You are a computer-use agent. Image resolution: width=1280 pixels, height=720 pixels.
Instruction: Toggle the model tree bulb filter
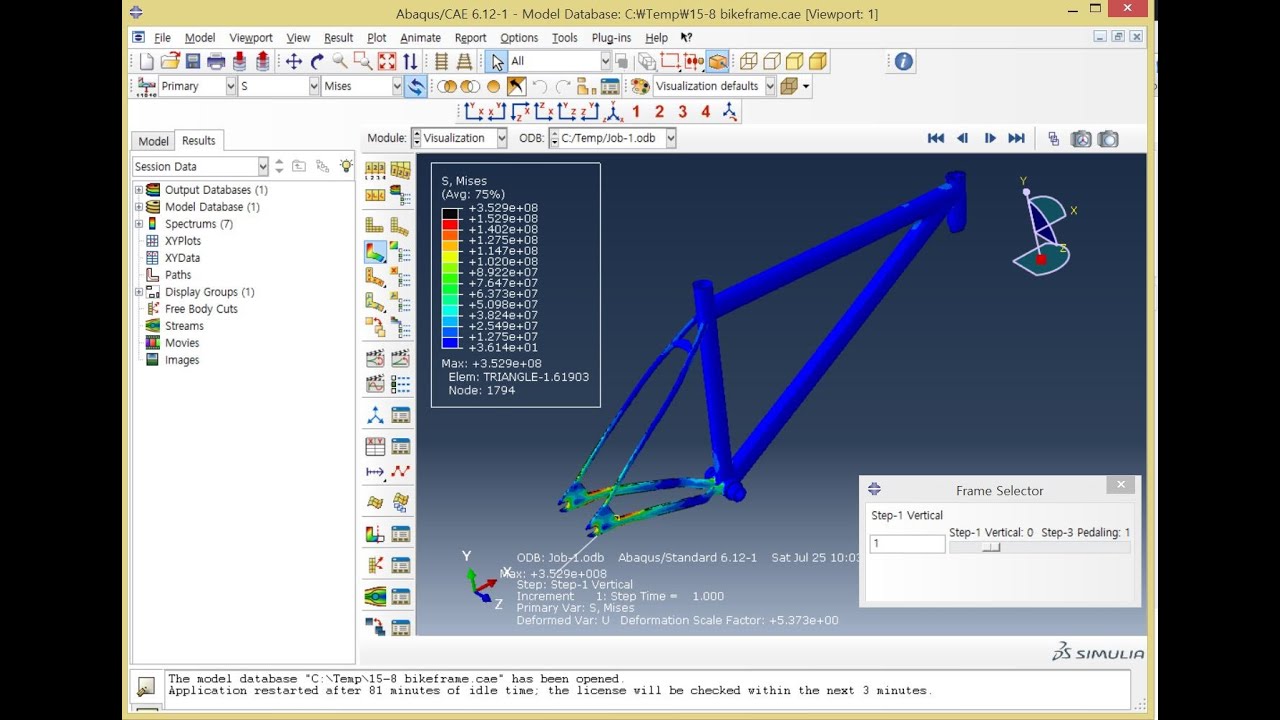click(x=346, y=166)
